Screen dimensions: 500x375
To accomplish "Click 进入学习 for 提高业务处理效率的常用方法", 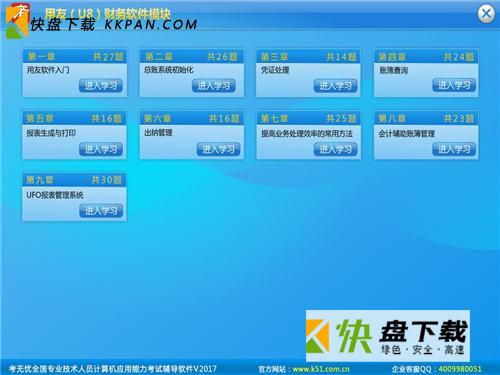I will pyautogui.click(x=335, y=149).
